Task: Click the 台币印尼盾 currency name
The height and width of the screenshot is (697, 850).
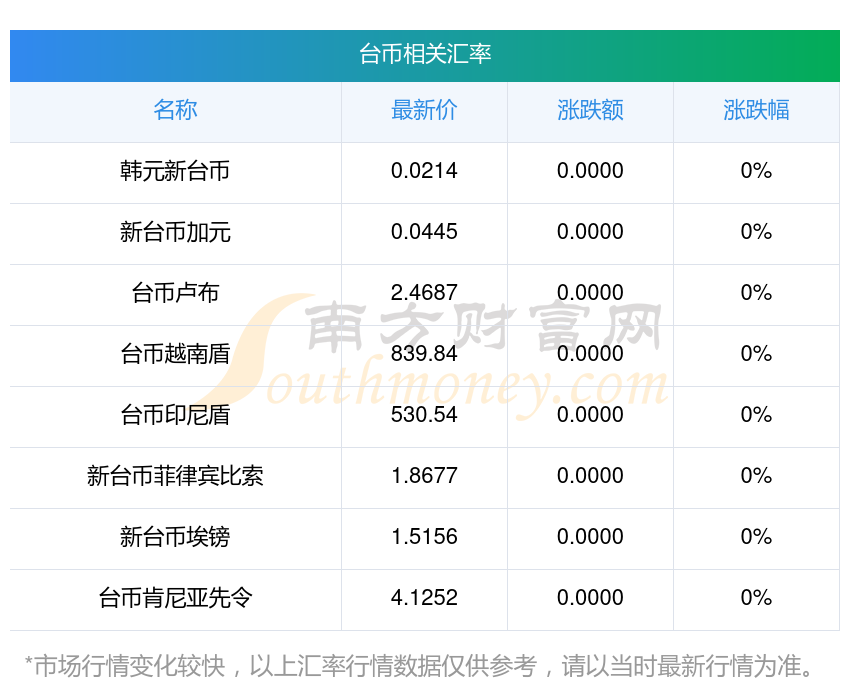Action: pos(175,415)
